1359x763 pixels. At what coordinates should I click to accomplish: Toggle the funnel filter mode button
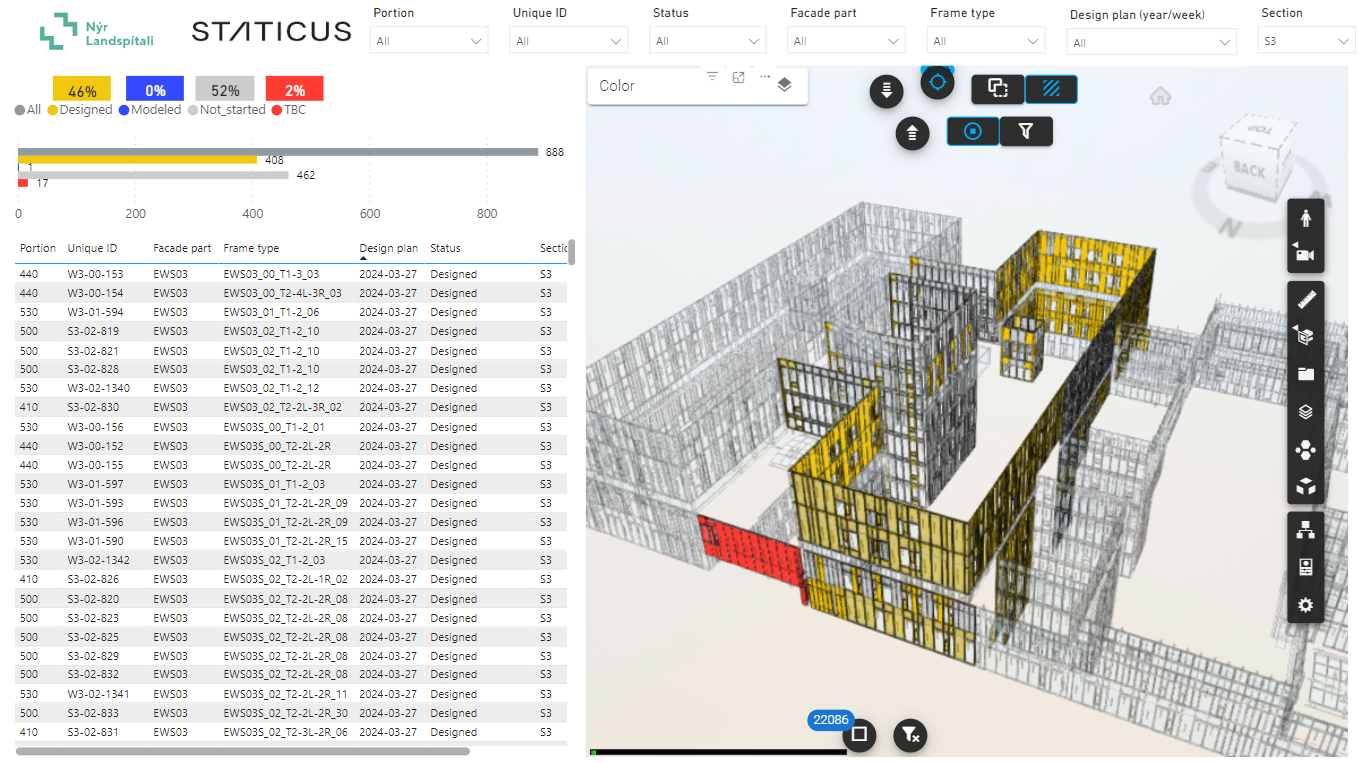(1026, 131)
